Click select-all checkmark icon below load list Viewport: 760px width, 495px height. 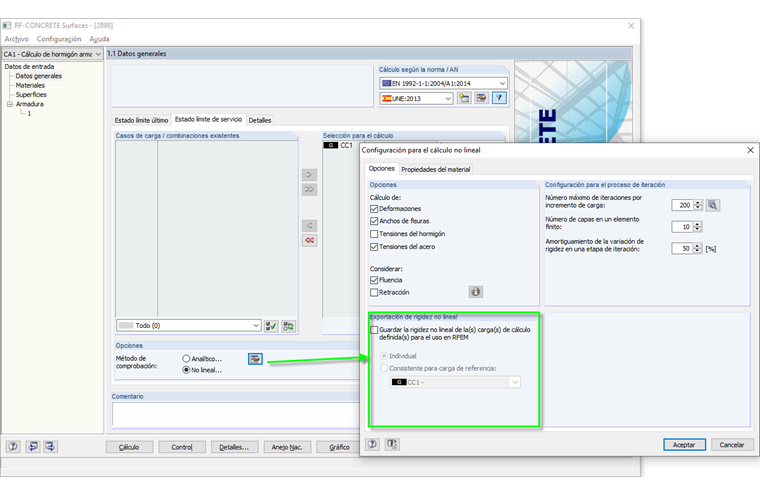click(271, 326)
